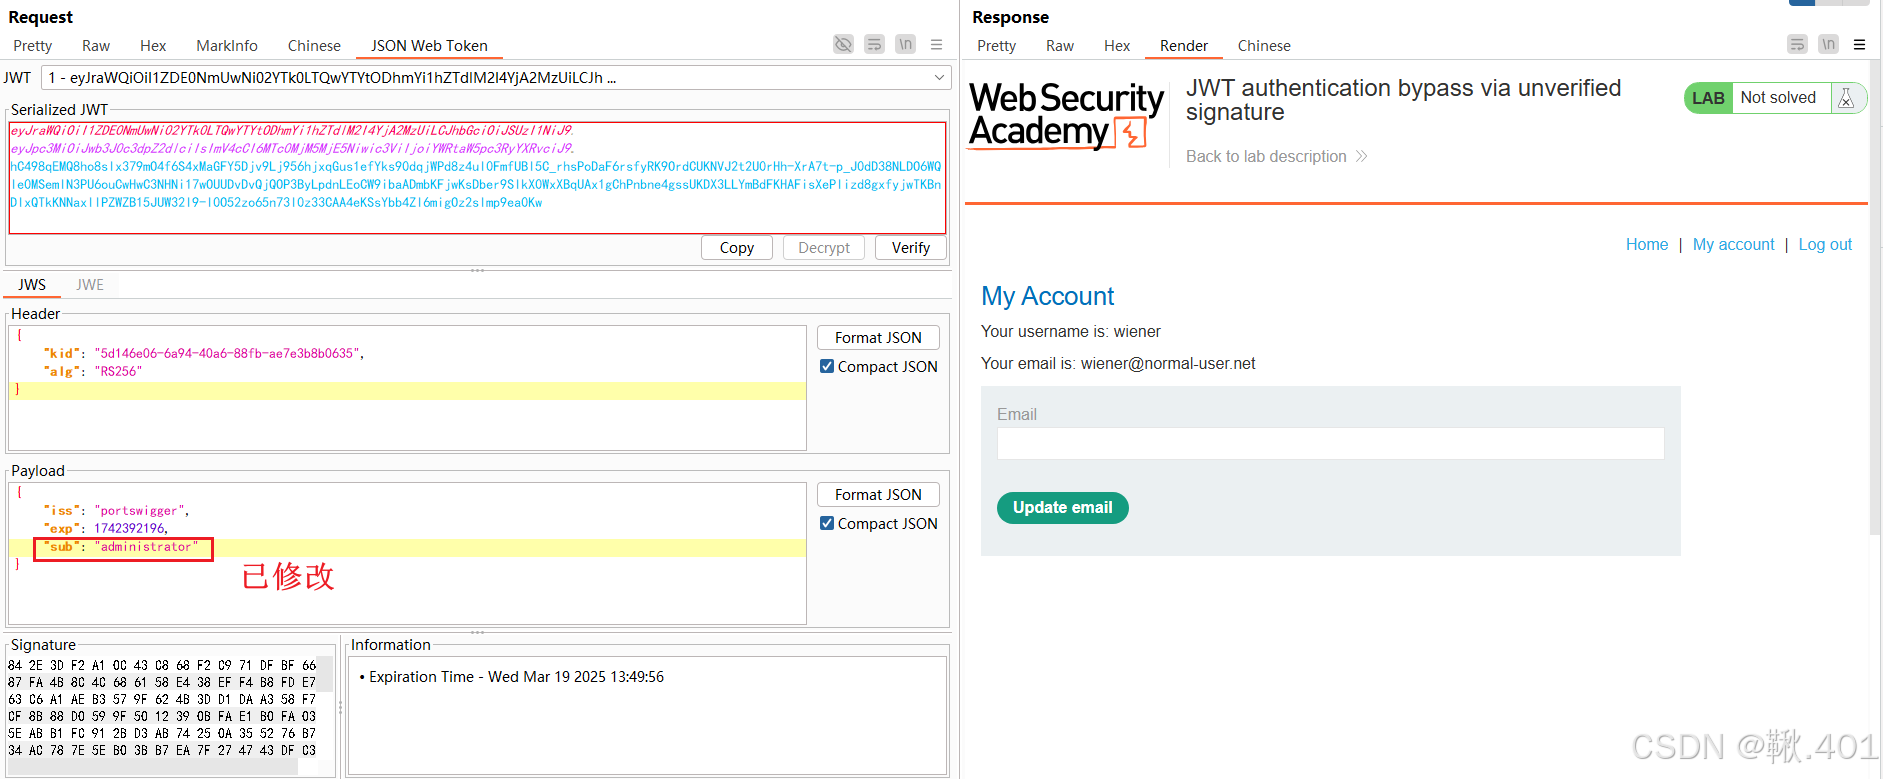
Task: Click the Log out link
Action: (x=1825, y=245)
